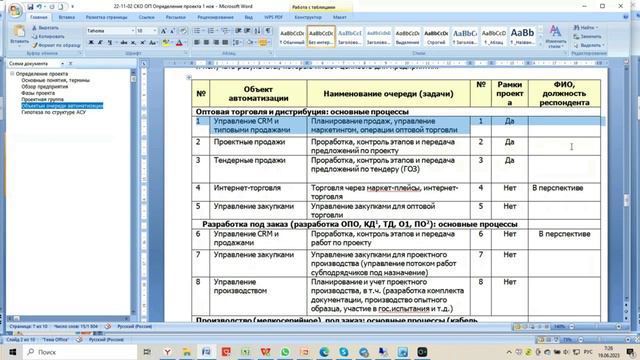Open the round Office button menu
The image size is (640, 360).
[15, 10]
